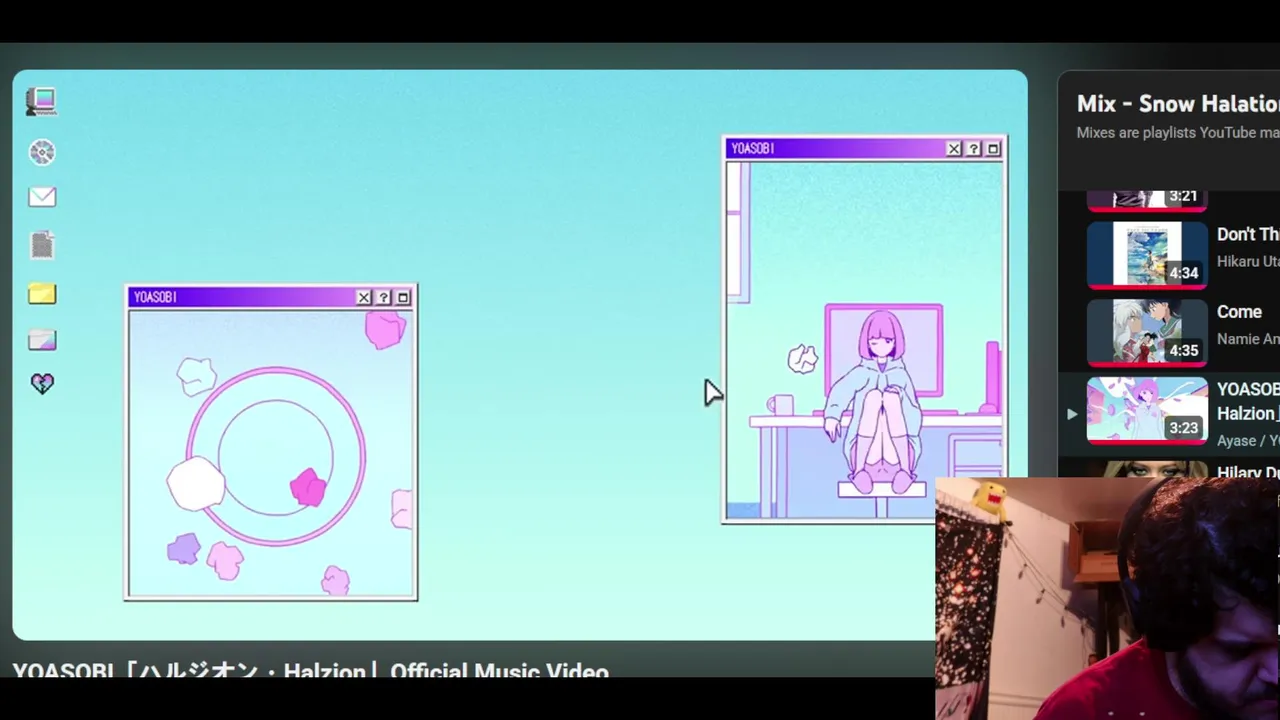Click the X on the left YOASOBI window
The width and height of the screenshot is (1280, 720).
(x=364, y=297)
